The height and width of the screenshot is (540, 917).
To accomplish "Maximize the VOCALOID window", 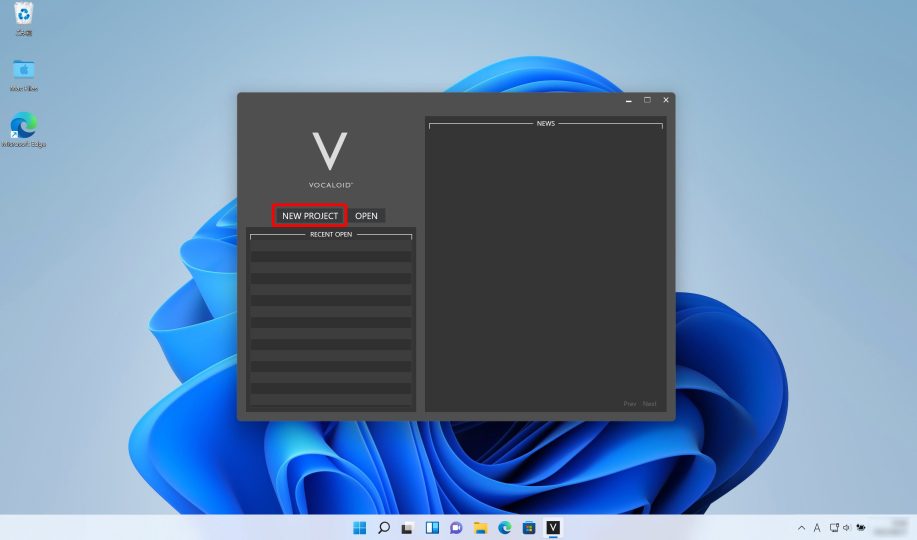I will click(647, 100).
